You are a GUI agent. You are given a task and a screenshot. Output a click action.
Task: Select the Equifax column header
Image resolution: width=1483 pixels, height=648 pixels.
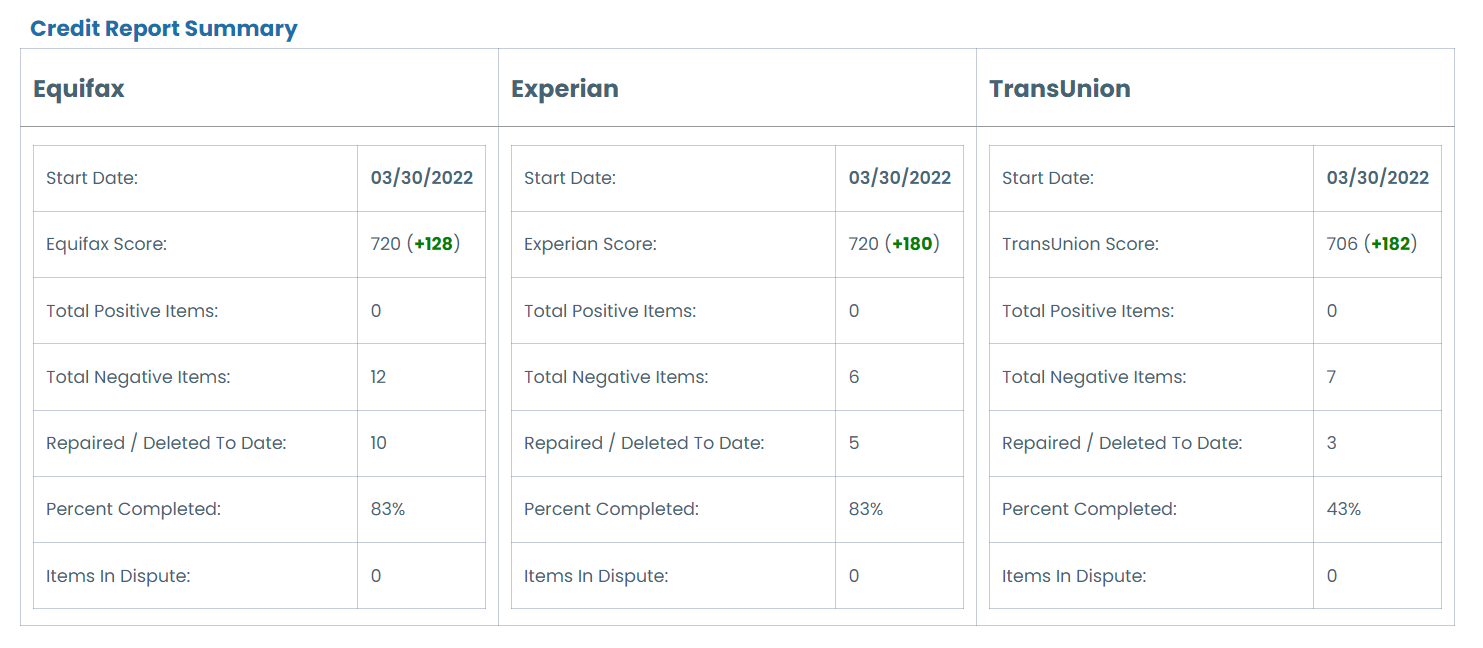point(79,88)
